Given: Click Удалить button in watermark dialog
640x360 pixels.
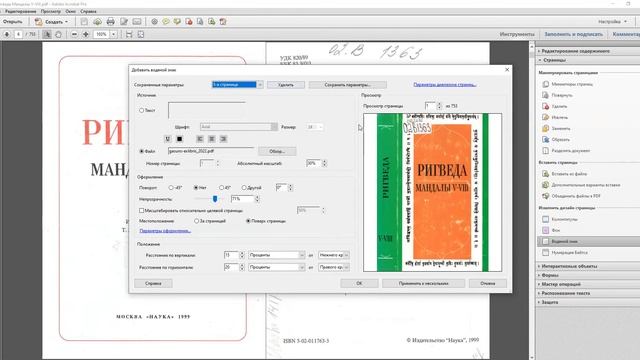Looking at the screenshot, I should 286,85.
